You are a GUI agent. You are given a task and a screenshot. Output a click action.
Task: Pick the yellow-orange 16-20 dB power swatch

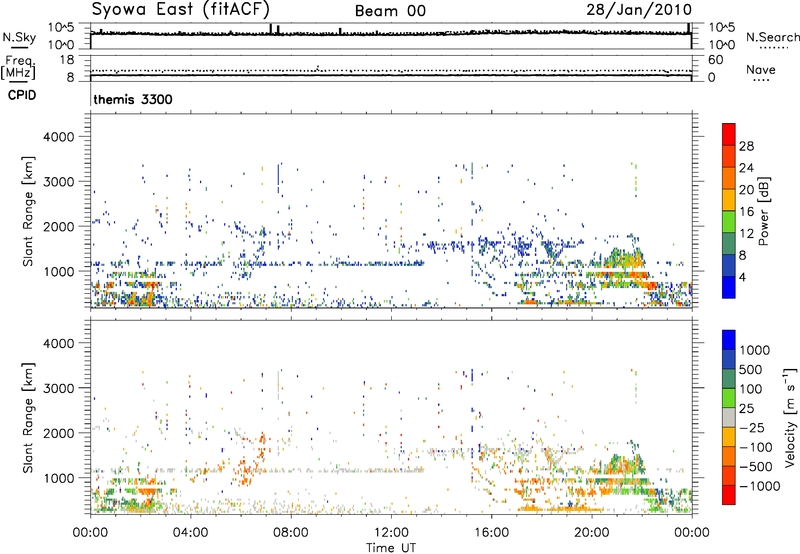729,200
